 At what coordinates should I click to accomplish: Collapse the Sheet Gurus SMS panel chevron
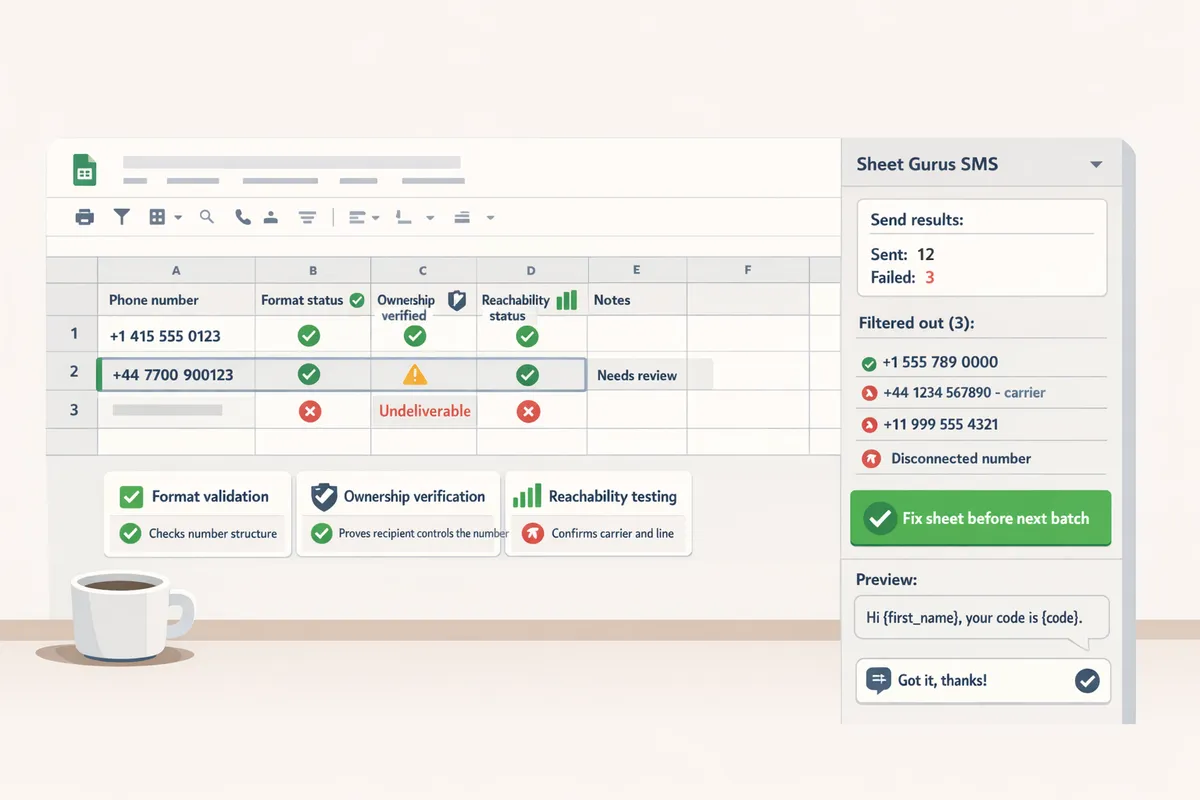(1097, 163)
